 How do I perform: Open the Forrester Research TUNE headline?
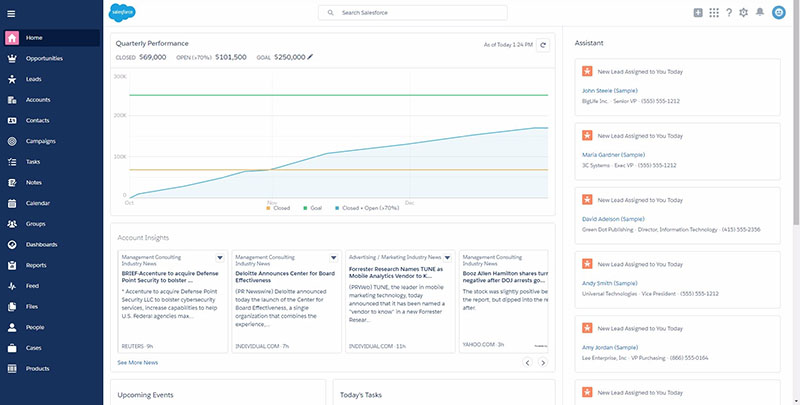point(396,273)
